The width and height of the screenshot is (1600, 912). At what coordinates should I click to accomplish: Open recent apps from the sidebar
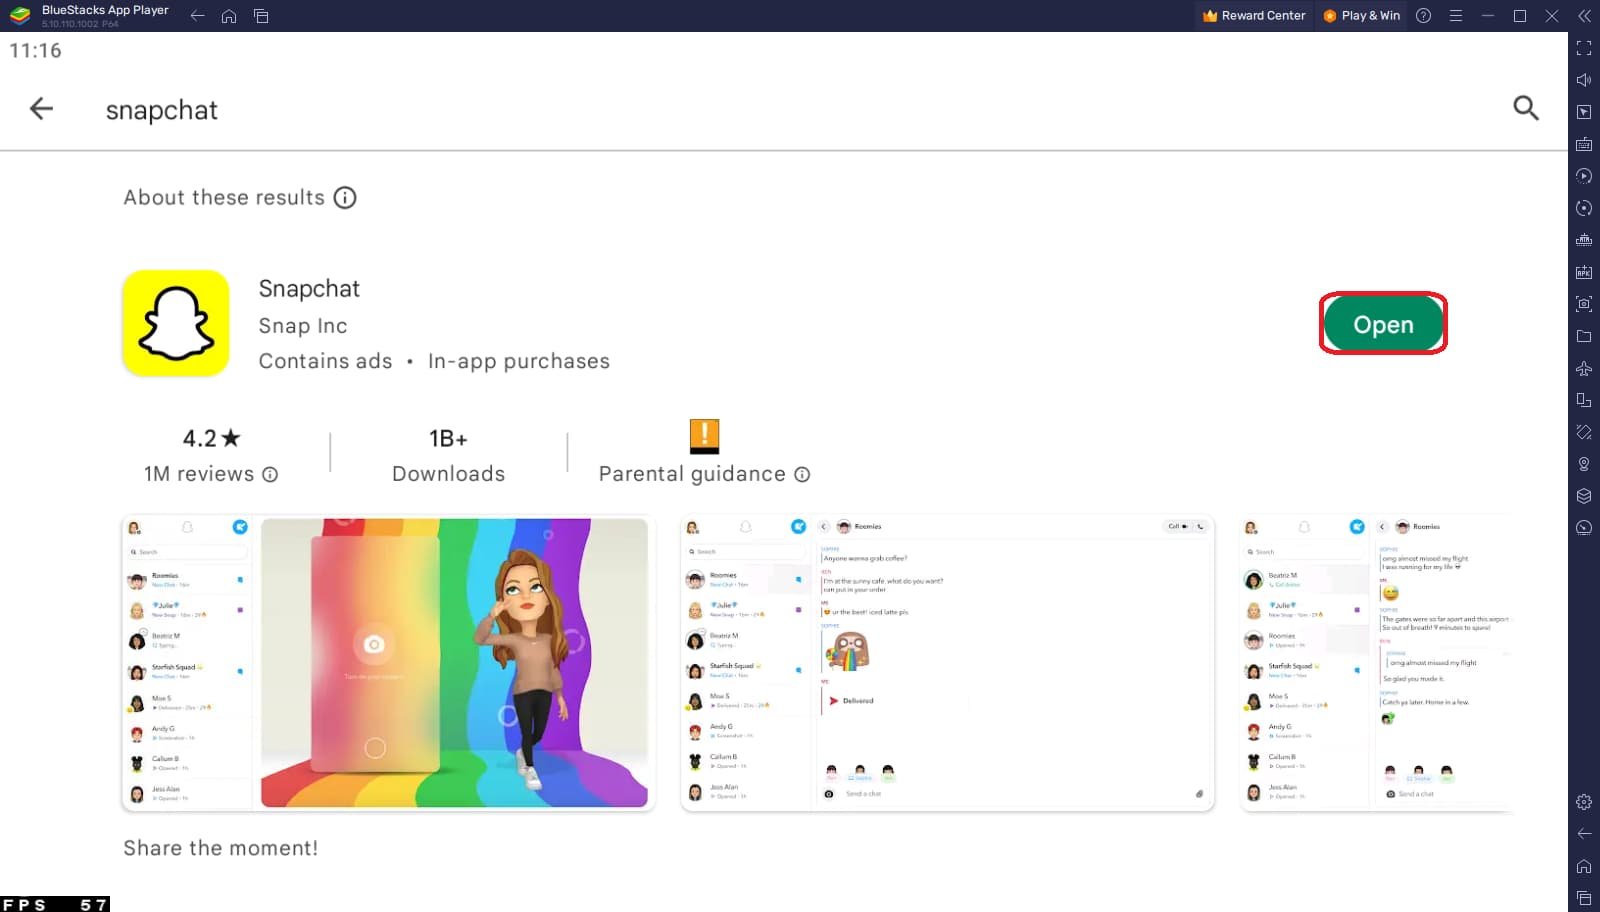pos(1584,898)
